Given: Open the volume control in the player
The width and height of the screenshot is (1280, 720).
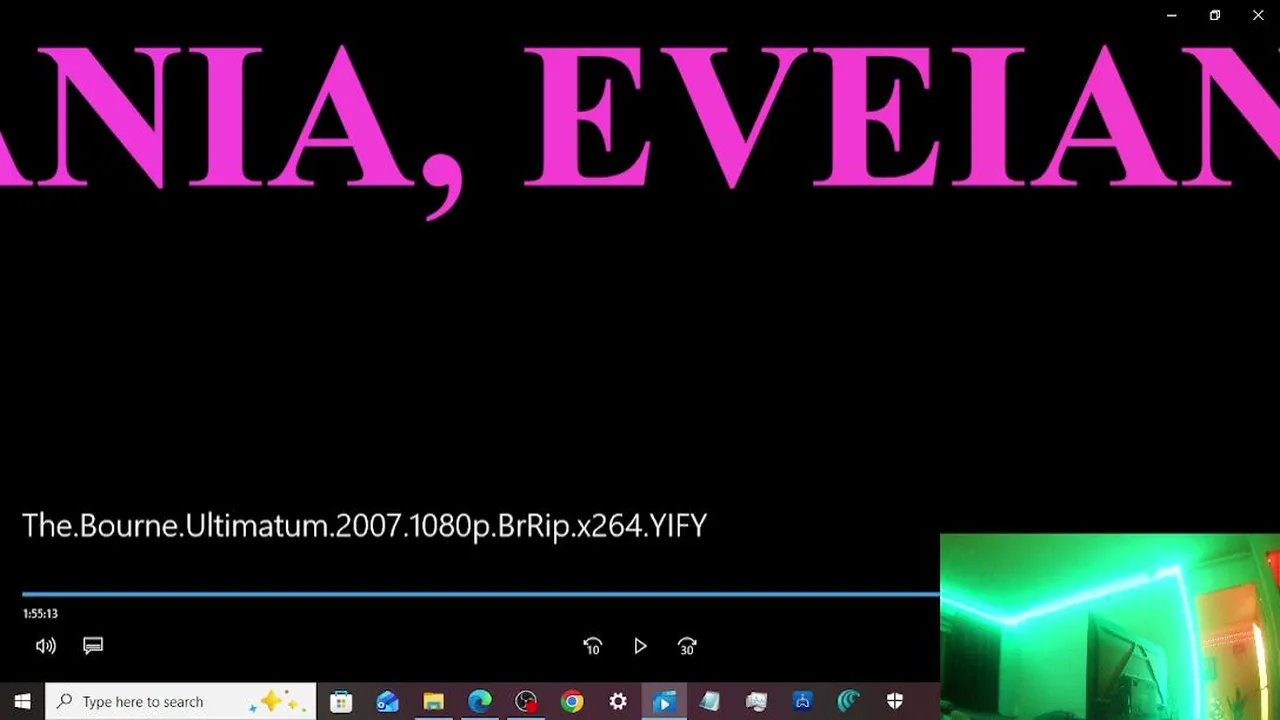Looking at the screenshot, I should [x=46, y=646].
